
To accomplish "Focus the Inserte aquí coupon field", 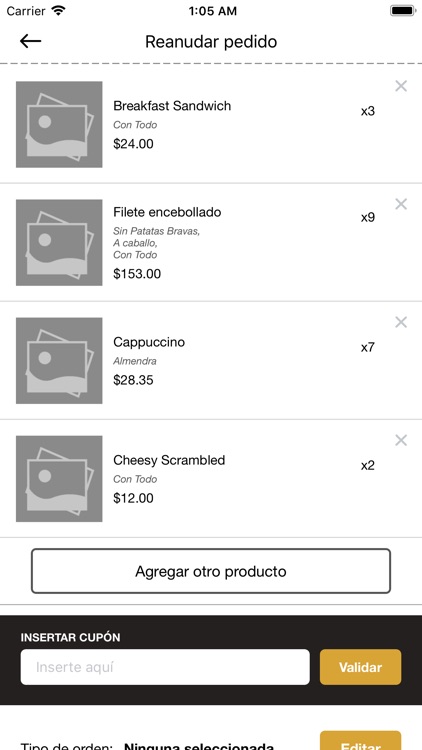I will click(165, 667).
